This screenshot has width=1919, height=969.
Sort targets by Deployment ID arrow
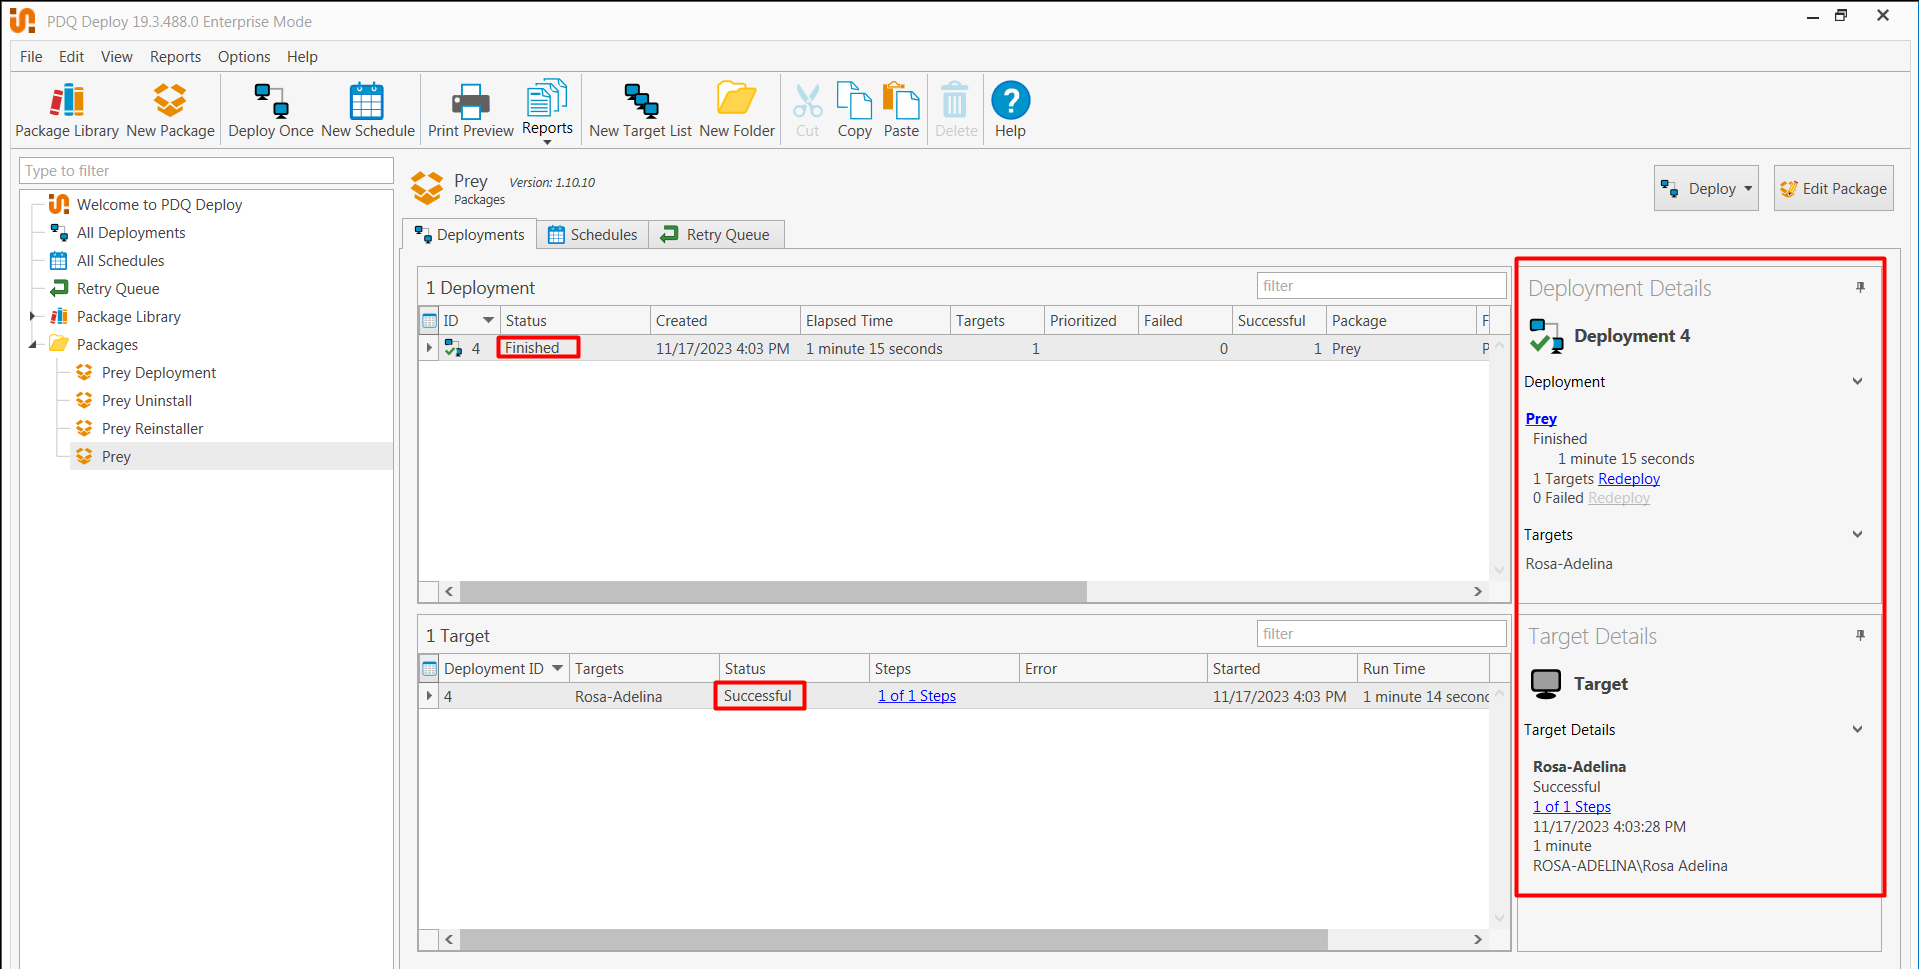click(557, 668)
